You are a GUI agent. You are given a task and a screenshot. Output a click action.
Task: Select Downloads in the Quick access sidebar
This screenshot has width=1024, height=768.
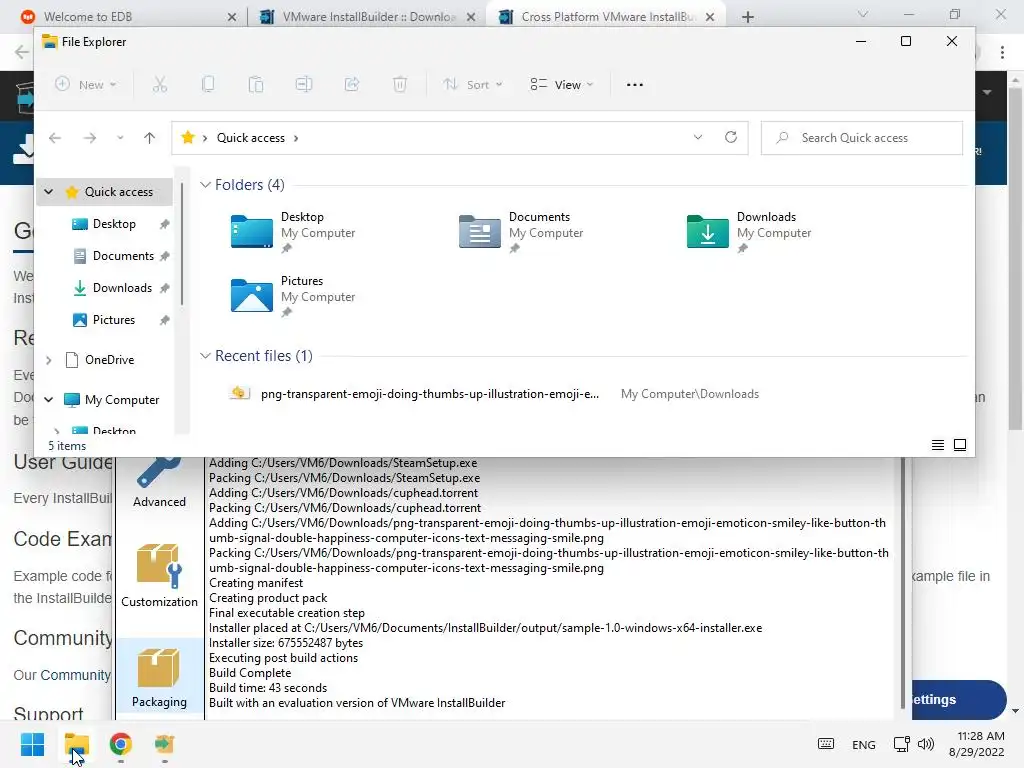pos(121,288)
